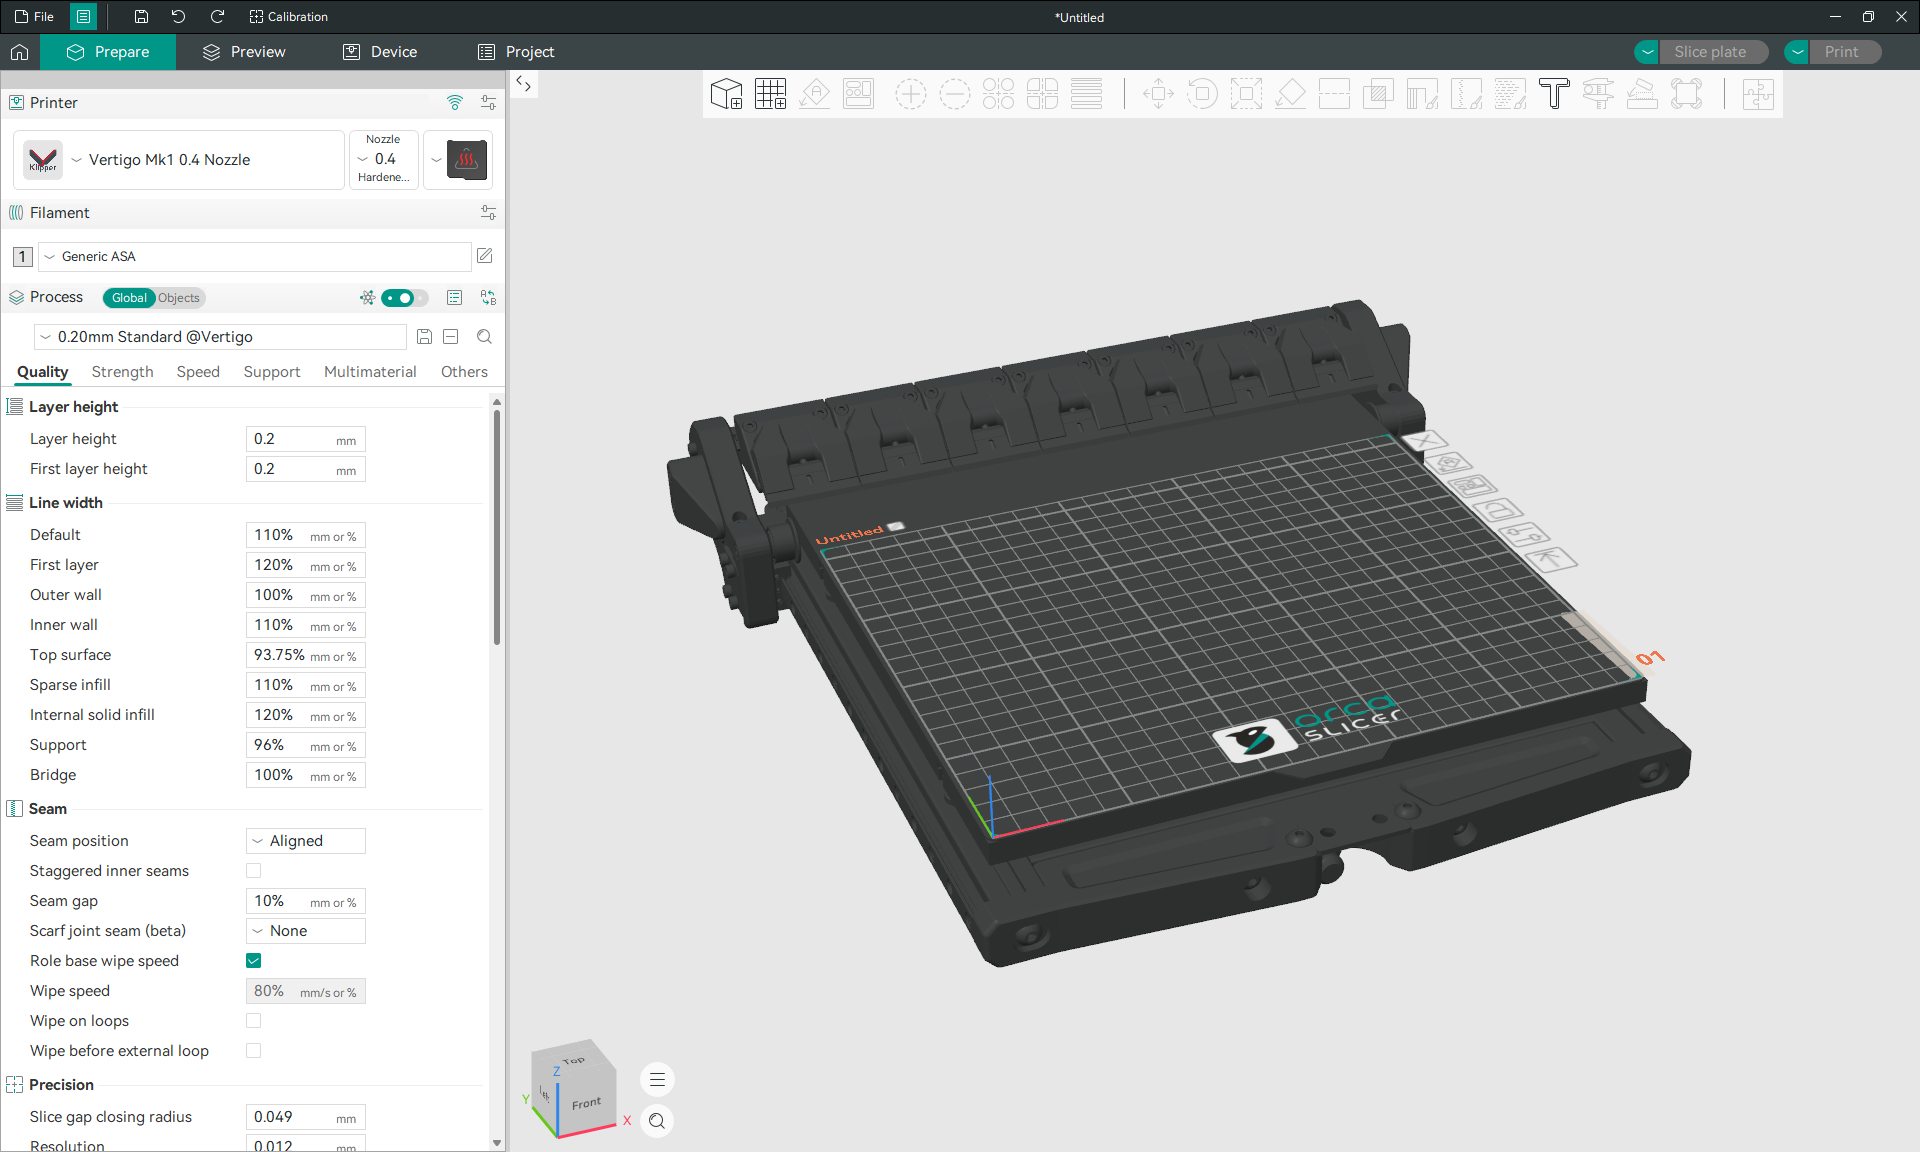
Task: Expand the Scarf joint seam dropdown
Action: tap(306, 931)
